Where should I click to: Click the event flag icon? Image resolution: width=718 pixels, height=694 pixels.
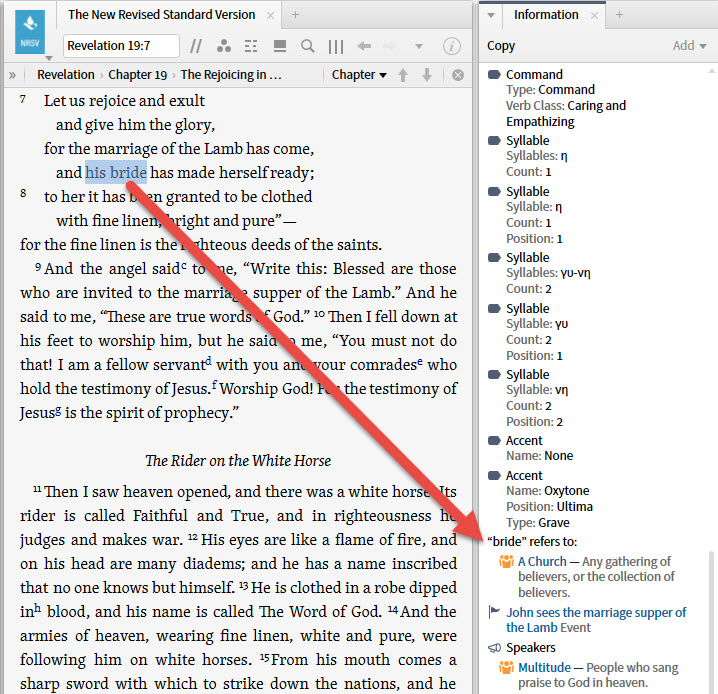[494, 612]
